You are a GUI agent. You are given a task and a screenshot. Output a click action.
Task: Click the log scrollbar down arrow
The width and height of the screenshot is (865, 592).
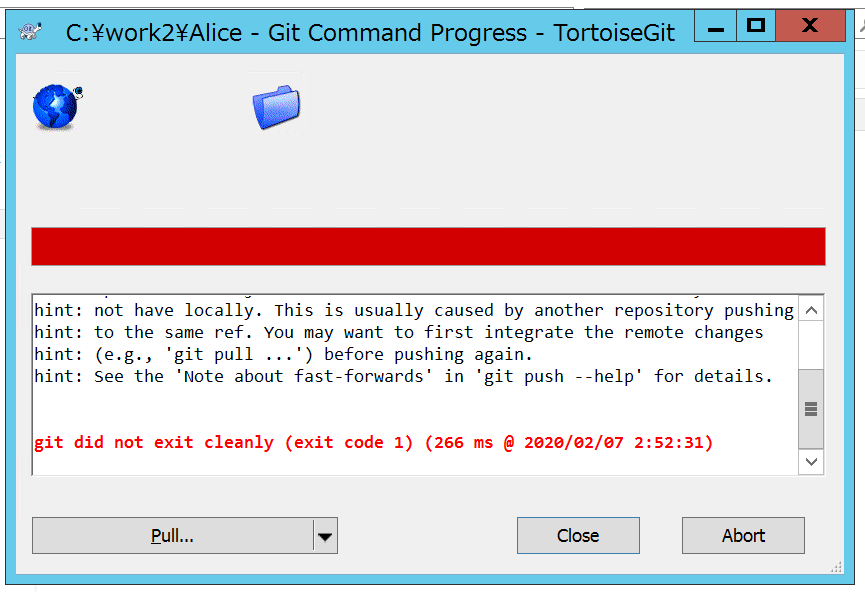pos(811,461)
